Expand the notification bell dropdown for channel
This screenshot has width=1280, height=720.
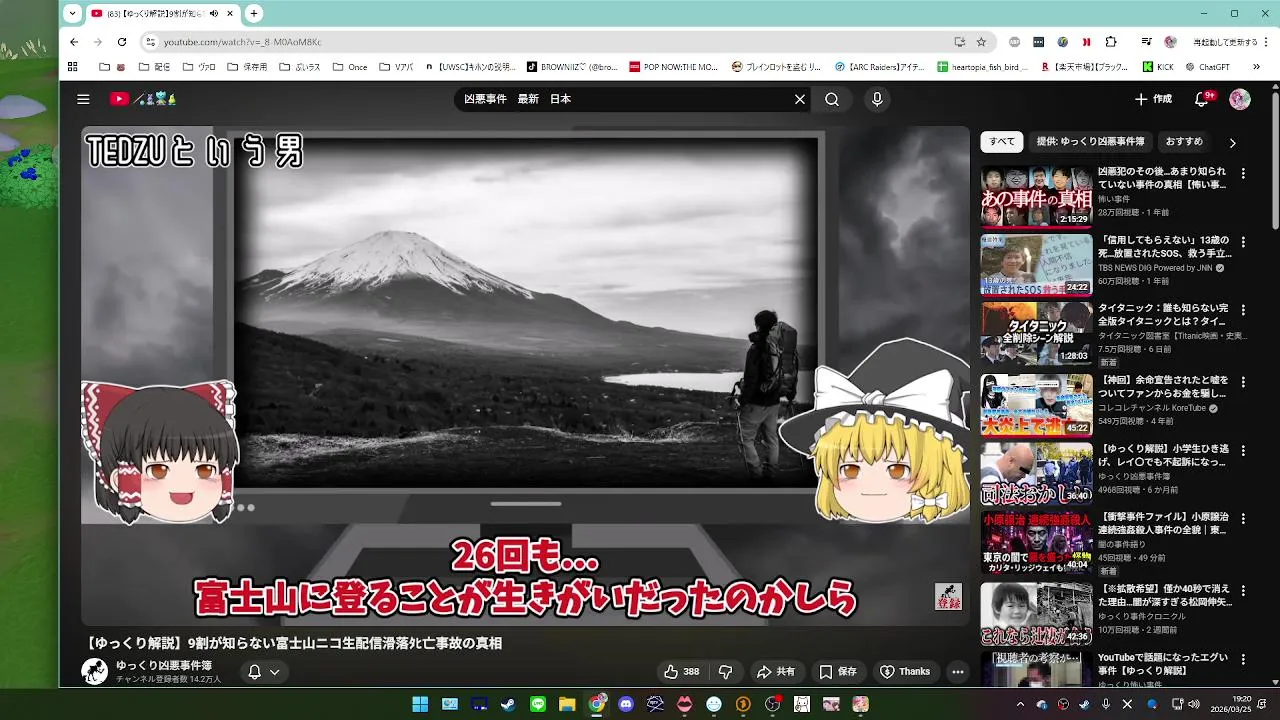click(x=264, y=672)
